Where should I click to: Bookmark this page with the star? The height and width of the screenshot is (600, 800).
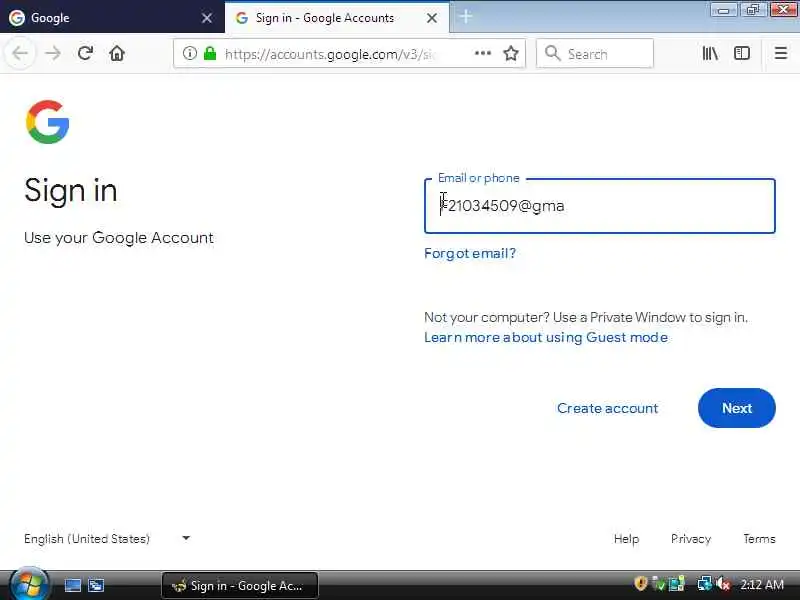511,53
